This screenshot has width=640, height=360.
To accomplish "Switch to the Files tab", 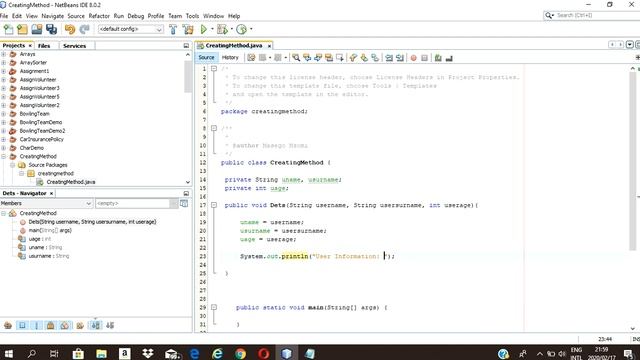I will pos(44,46).
